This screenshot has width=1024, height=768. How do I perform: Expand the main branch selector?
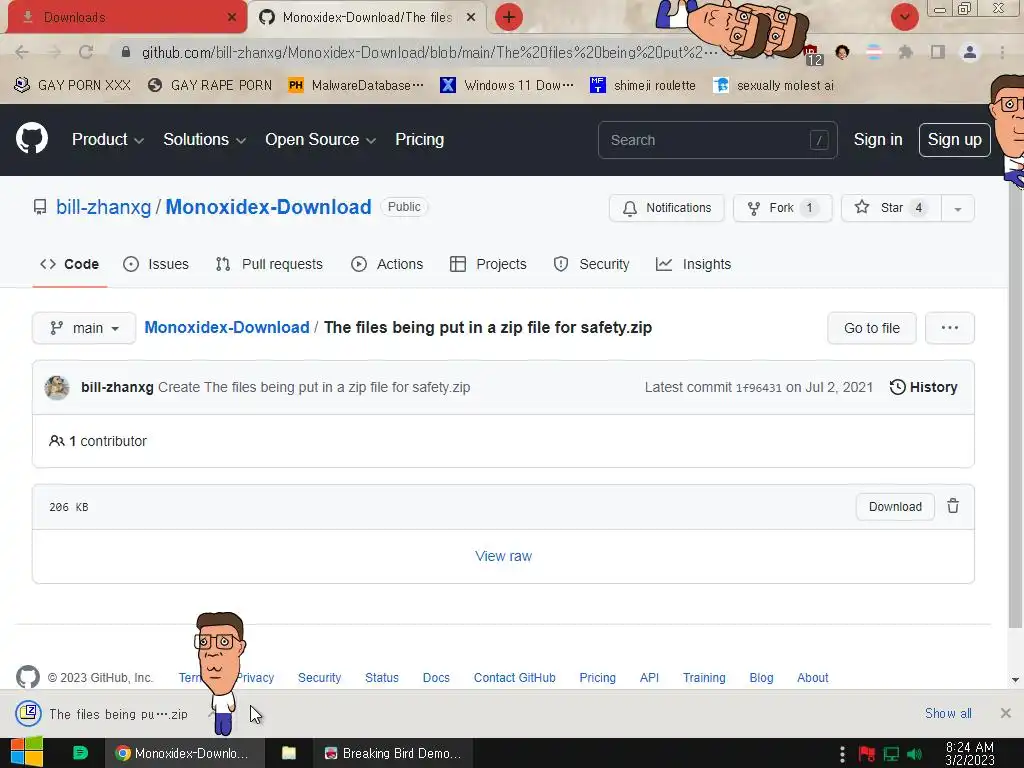(84, 328)
